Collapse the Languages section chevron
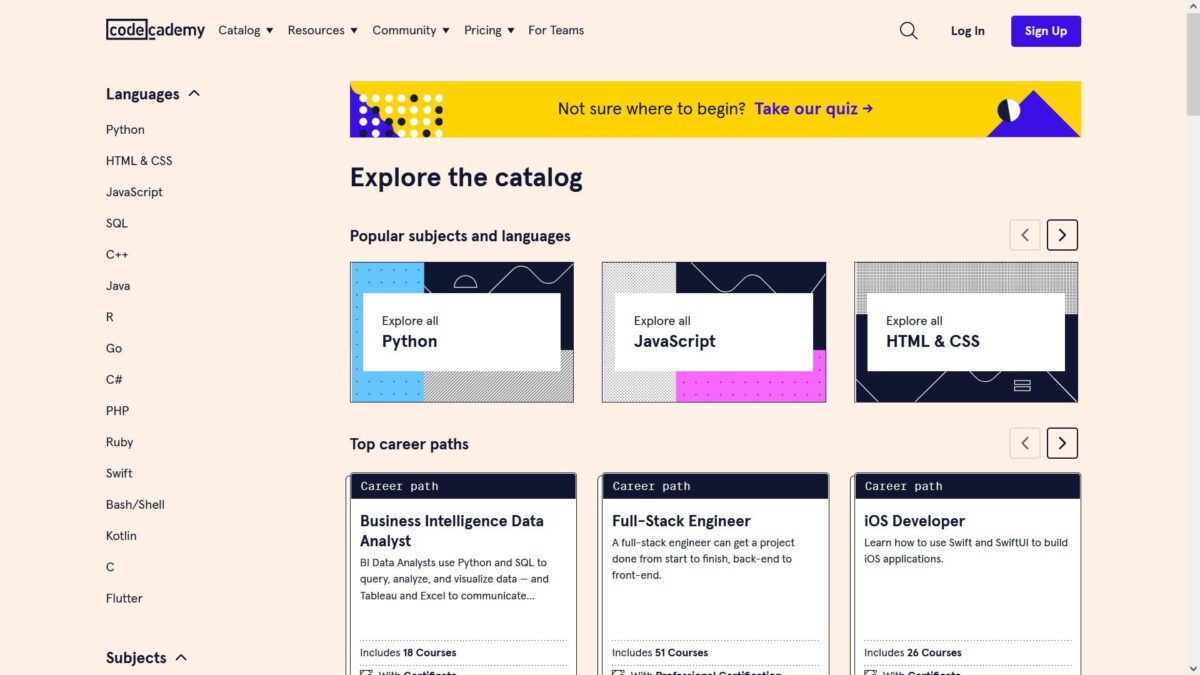Viewport: 1200px width, 675px height. point(194,94)
